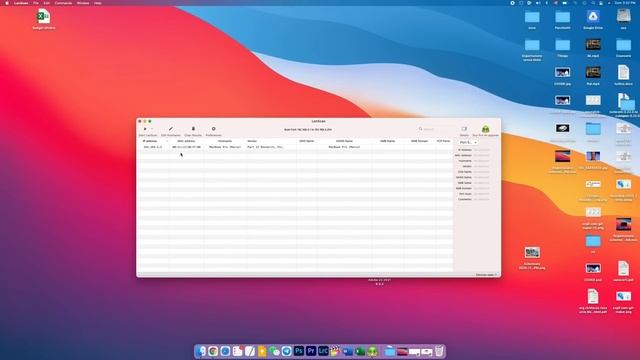Launch Lightroom Classic from the Dock
This screenshot has width=640, height=360.
[323, 351]
